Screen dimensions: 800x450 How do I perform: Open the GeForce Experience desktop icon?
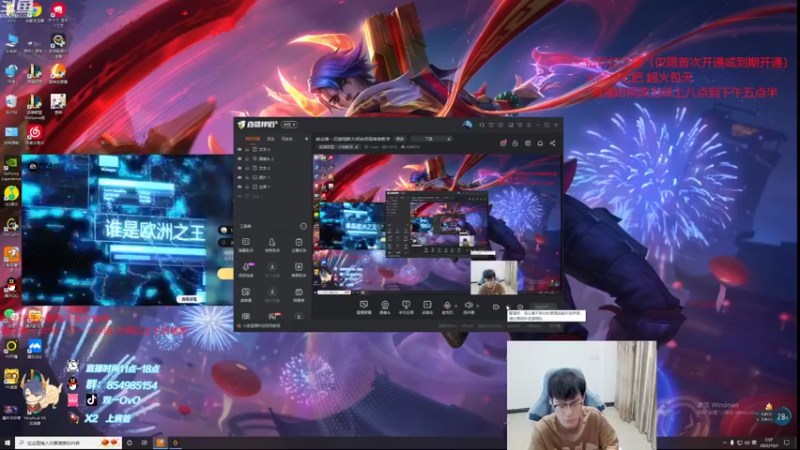pos(11,168)
